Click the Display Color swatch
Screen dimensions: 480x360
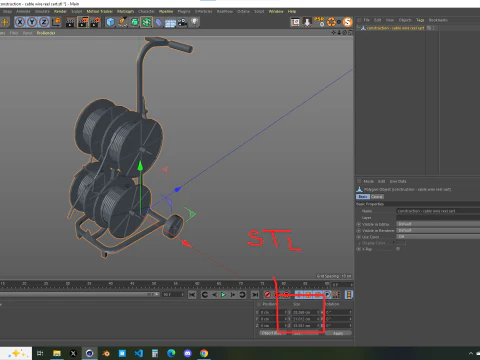point(401,243)
